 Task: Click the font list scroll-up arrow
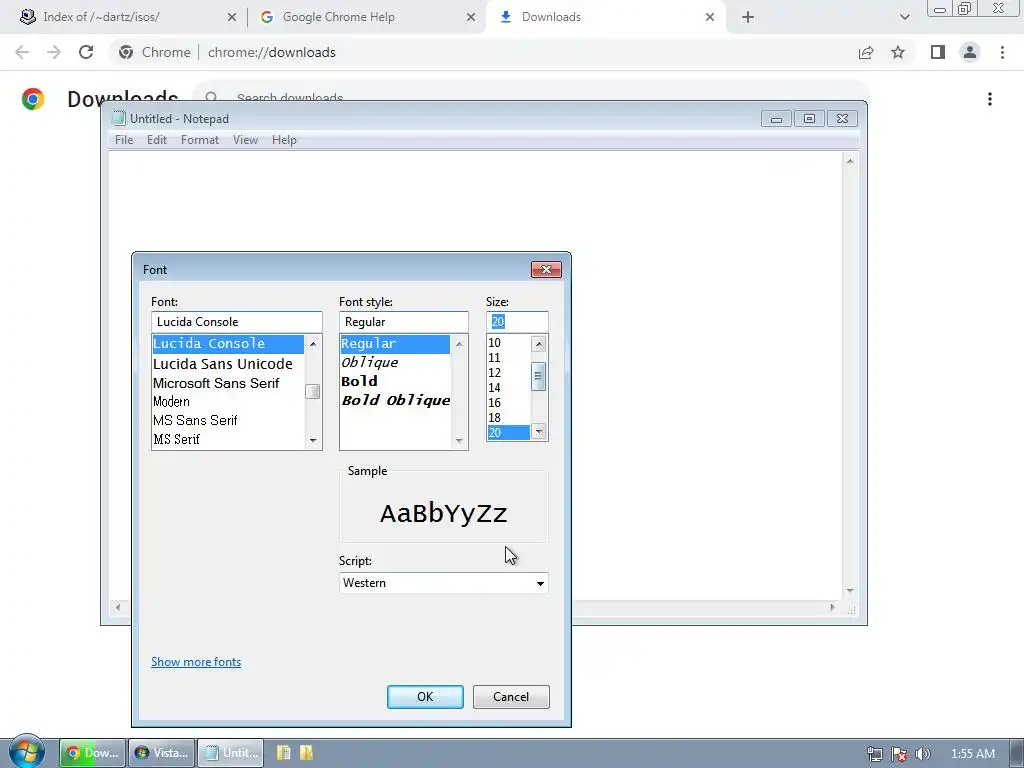click(x=313, y=344)
